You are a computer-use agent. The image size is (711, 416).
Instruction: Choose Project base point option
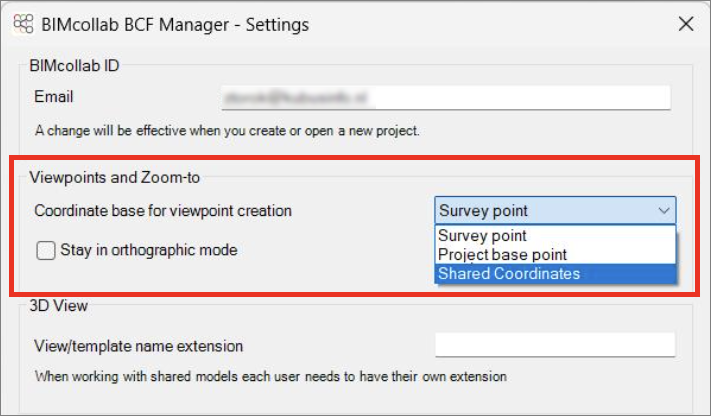click(x=555, y=254)
